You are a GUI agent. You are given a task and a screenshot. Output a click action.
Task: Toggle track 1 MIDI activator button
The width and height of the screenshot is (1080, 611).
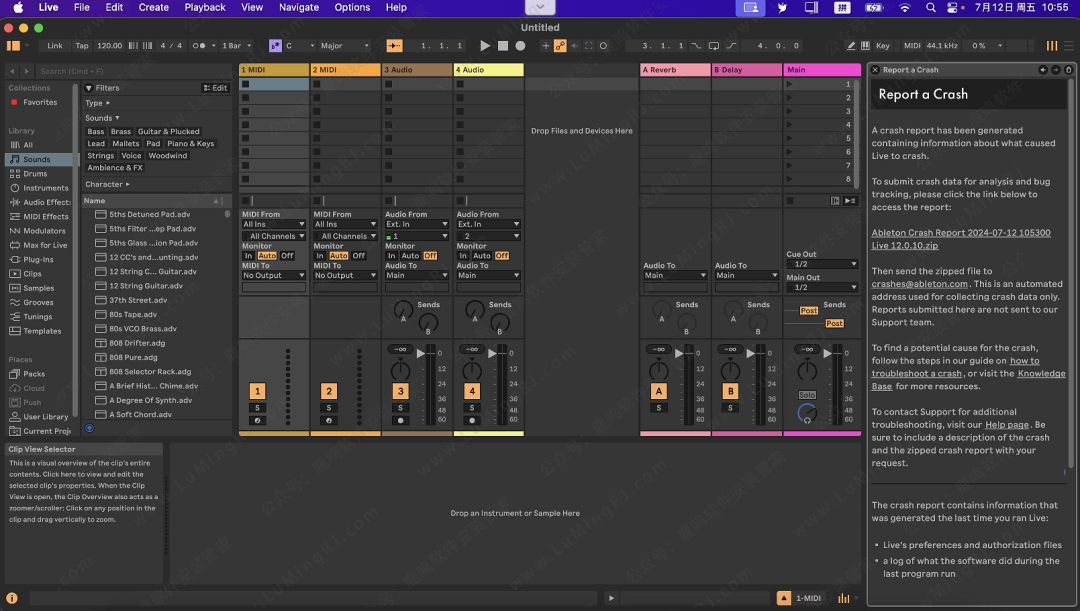point(258,391)
